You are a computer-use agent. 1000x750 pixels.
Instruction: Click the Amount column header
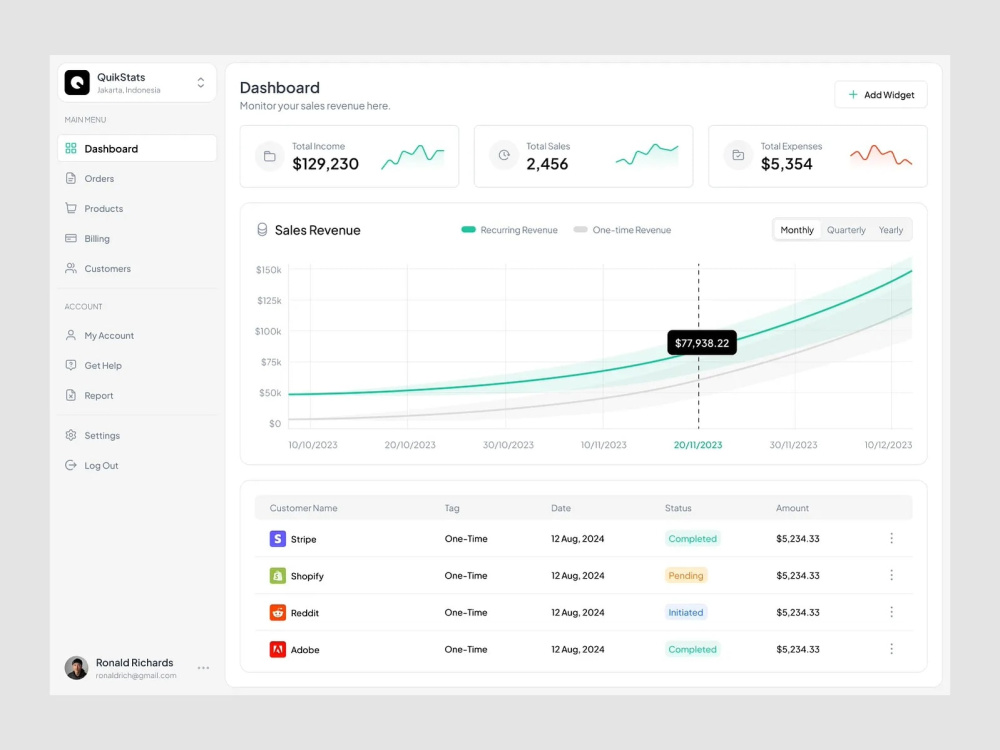click(x=792, y=508)
